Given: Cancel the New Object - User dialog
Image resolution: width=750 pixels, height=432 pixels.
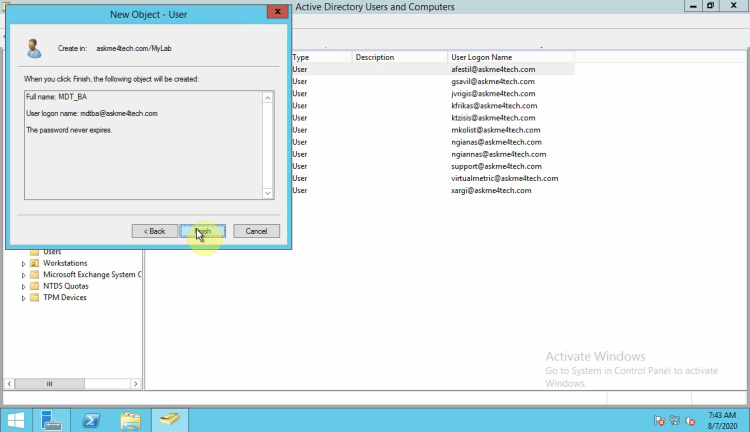Looking at the screenshot, I should point(256,231).
